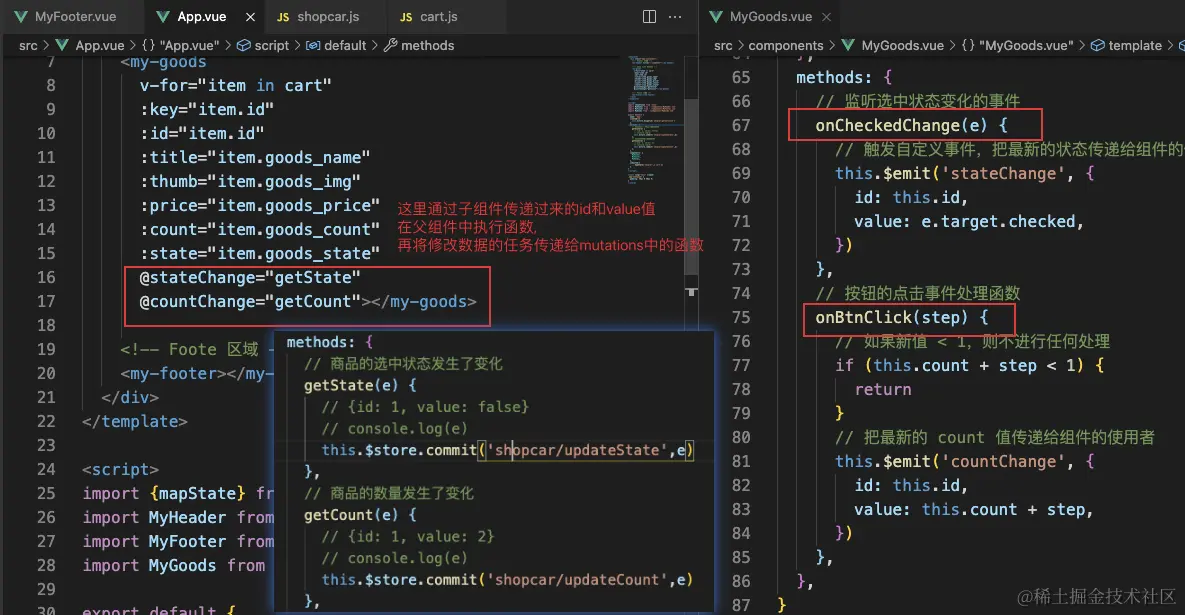Image resolution: width=1185 pixels, height=615 pixels.
Task: Open the components breadcrumb in right editor
Action: 786,45
